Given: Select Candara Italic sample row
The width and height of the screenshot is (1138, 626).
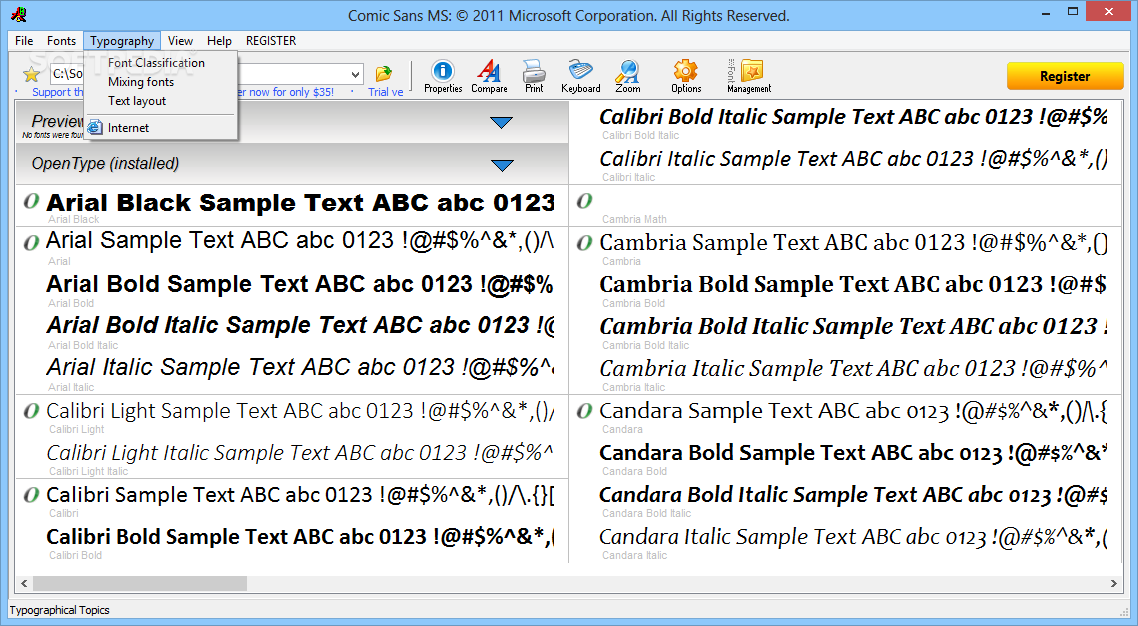Looking at the screenshot, I should 853,537.
